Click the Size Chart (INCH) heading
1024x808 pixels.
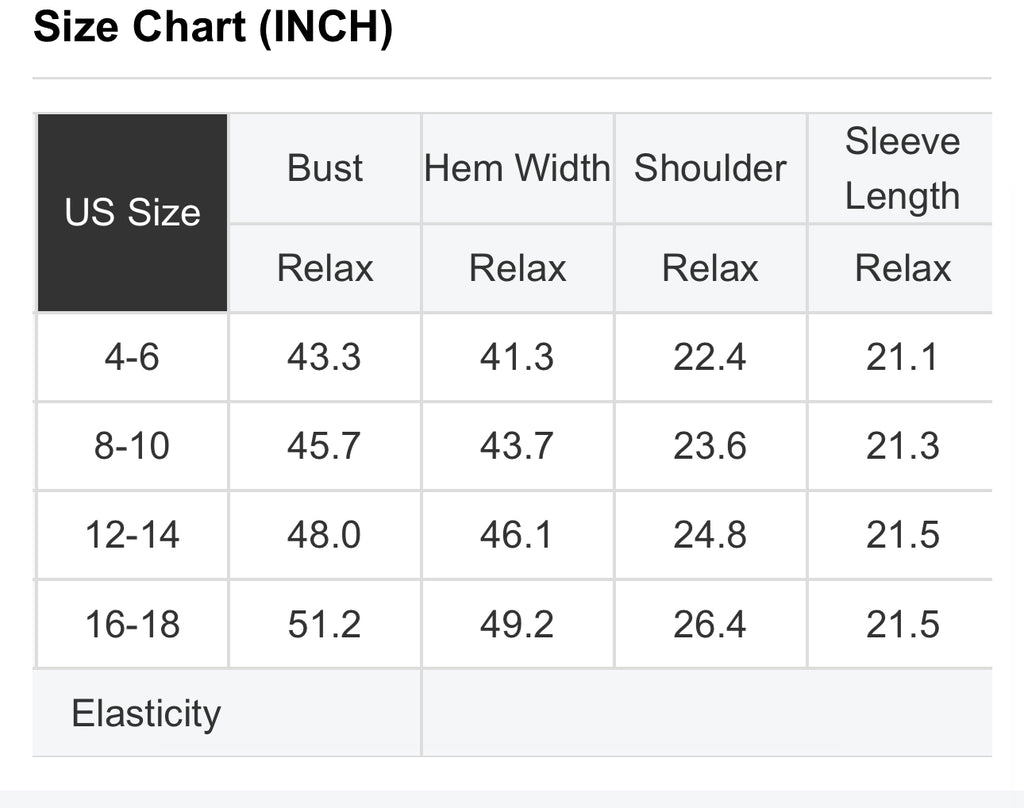[213, 27]
